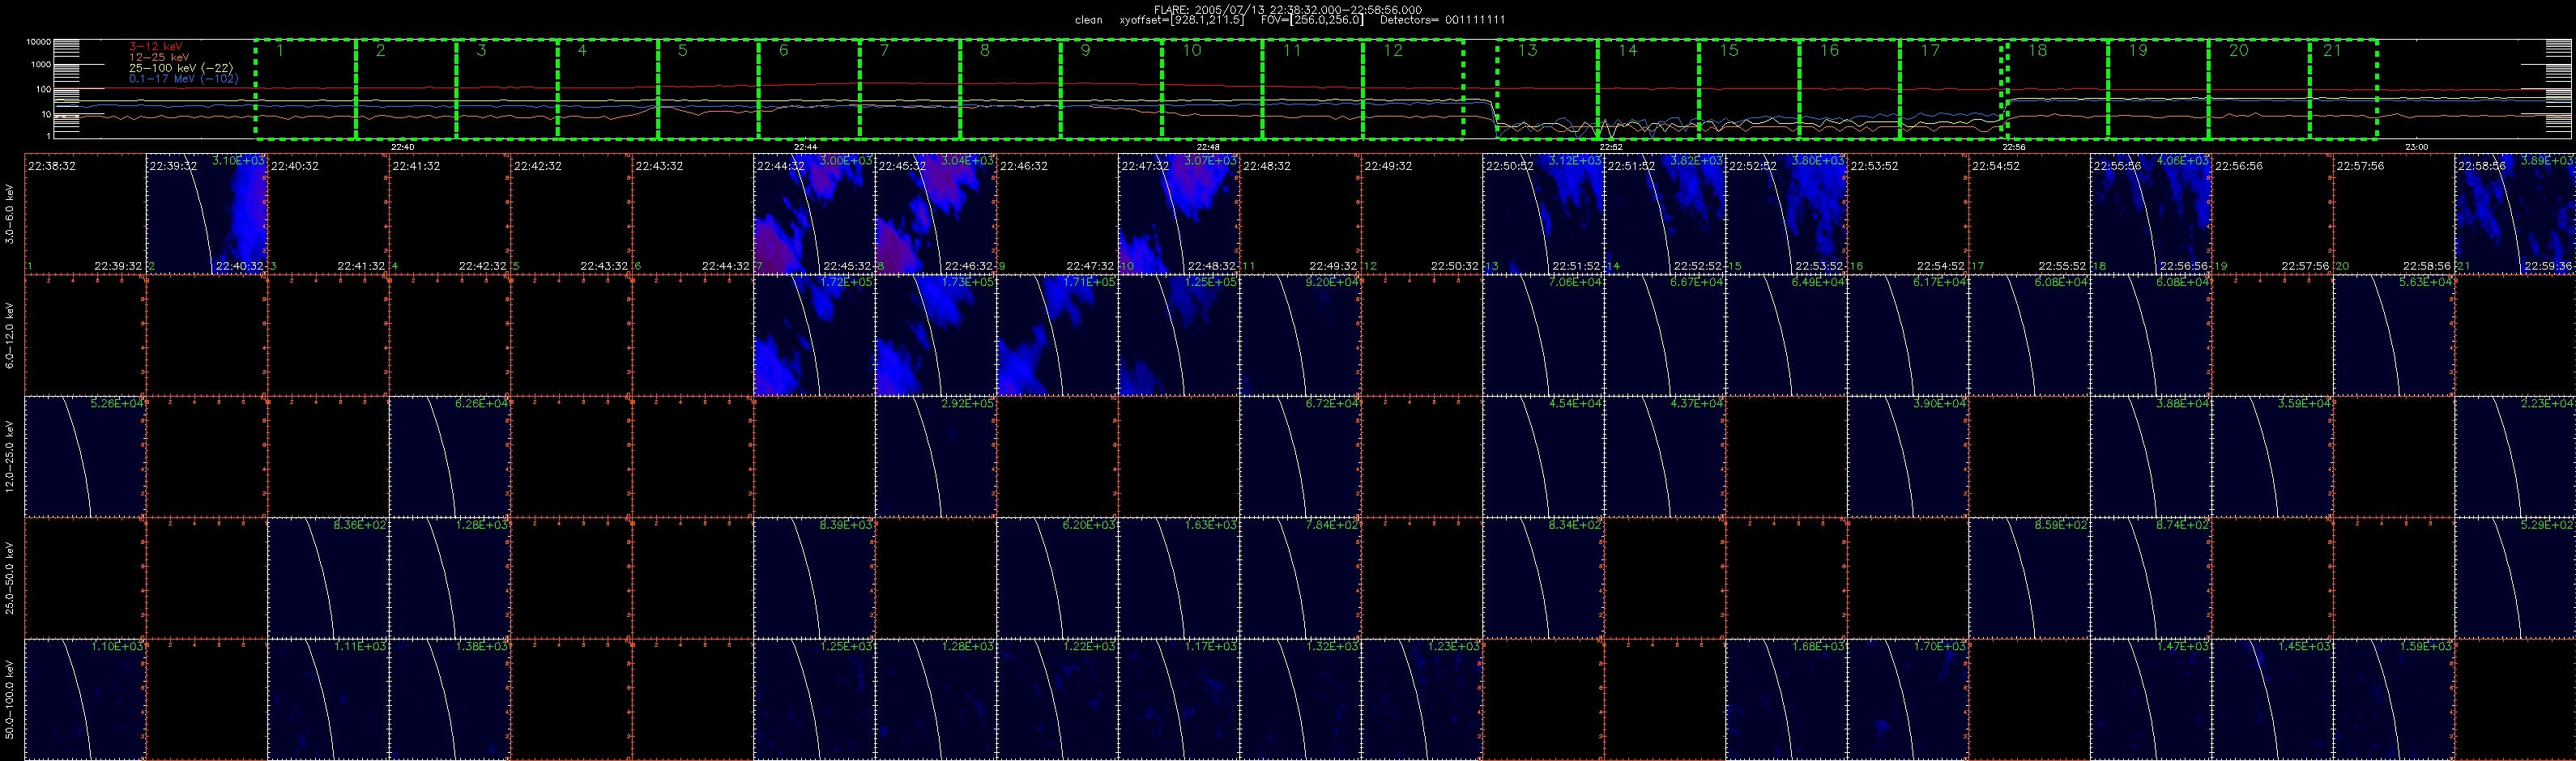Open the 5.26E+04 image in 12-25 keV row
The width and height of the screenshot is (2576, 761).
85,457
